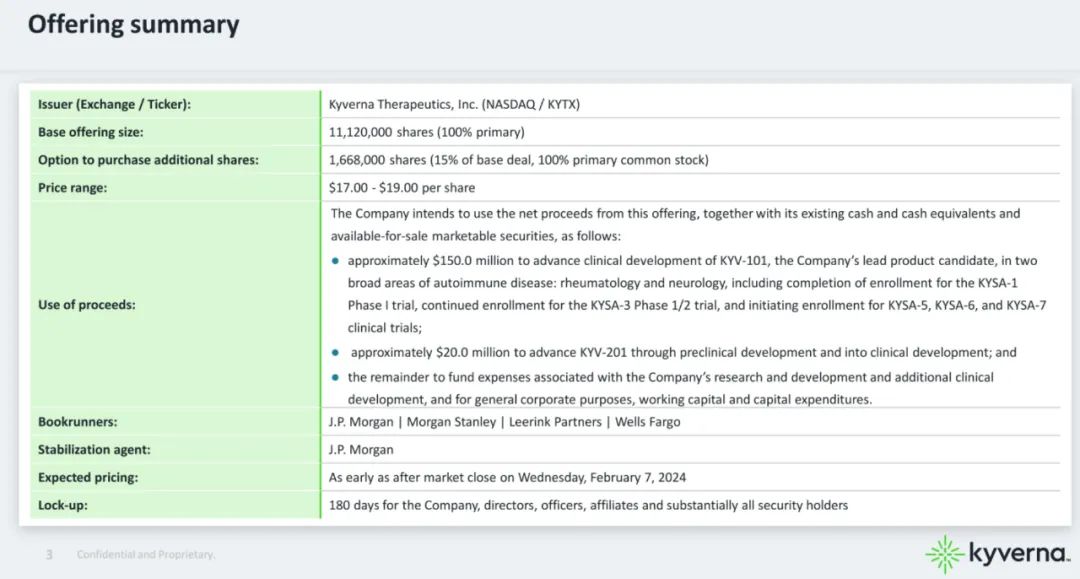
Task: Click the 'Issuer (Exchange / Ticker):' label
Action: tap(114, 104)
